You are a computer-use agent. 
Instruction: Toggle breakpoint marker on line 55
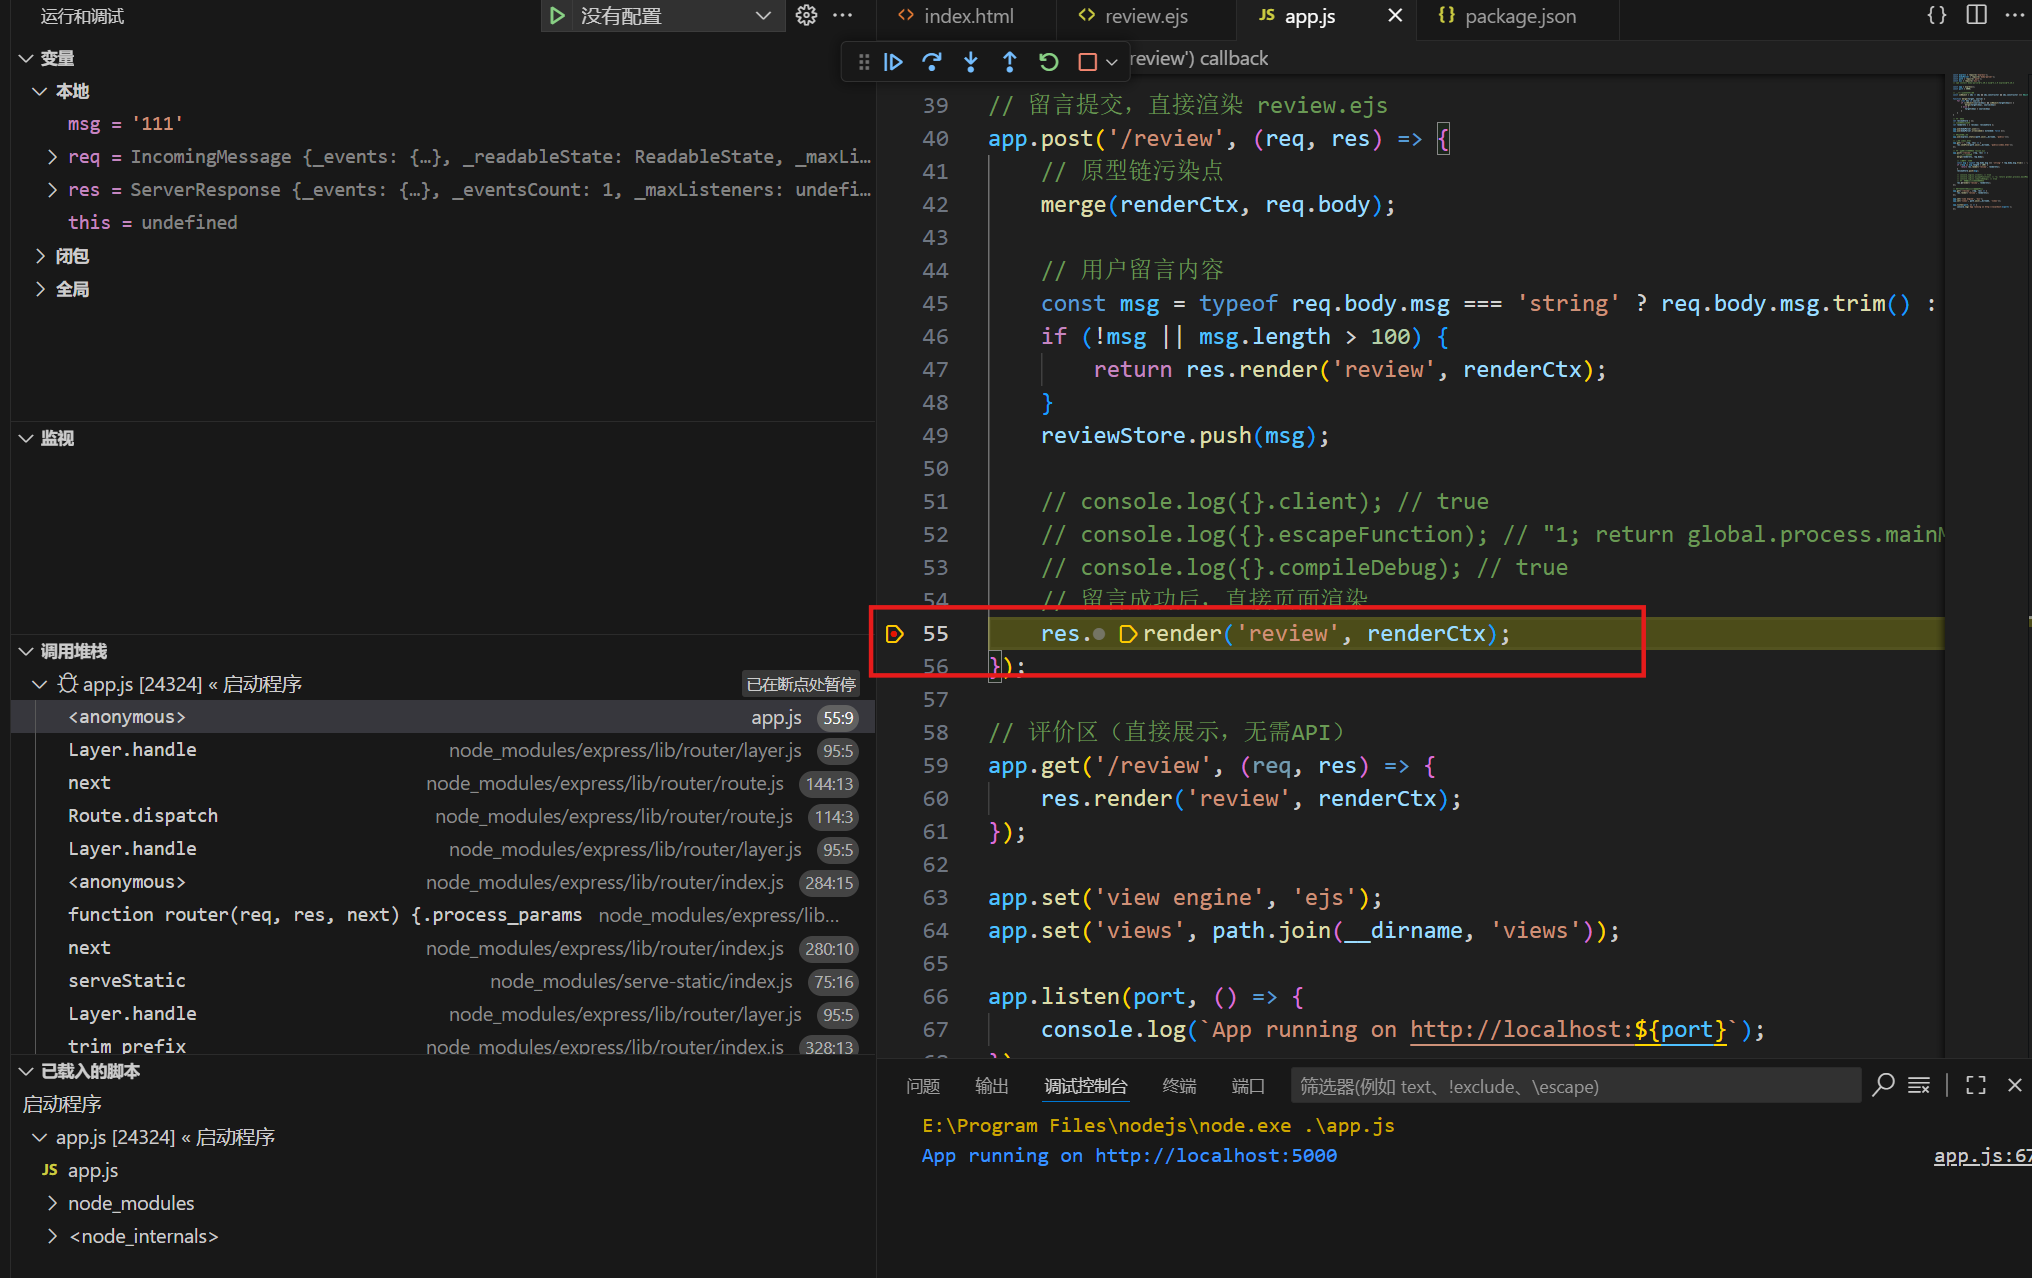[x=894, y=633]
